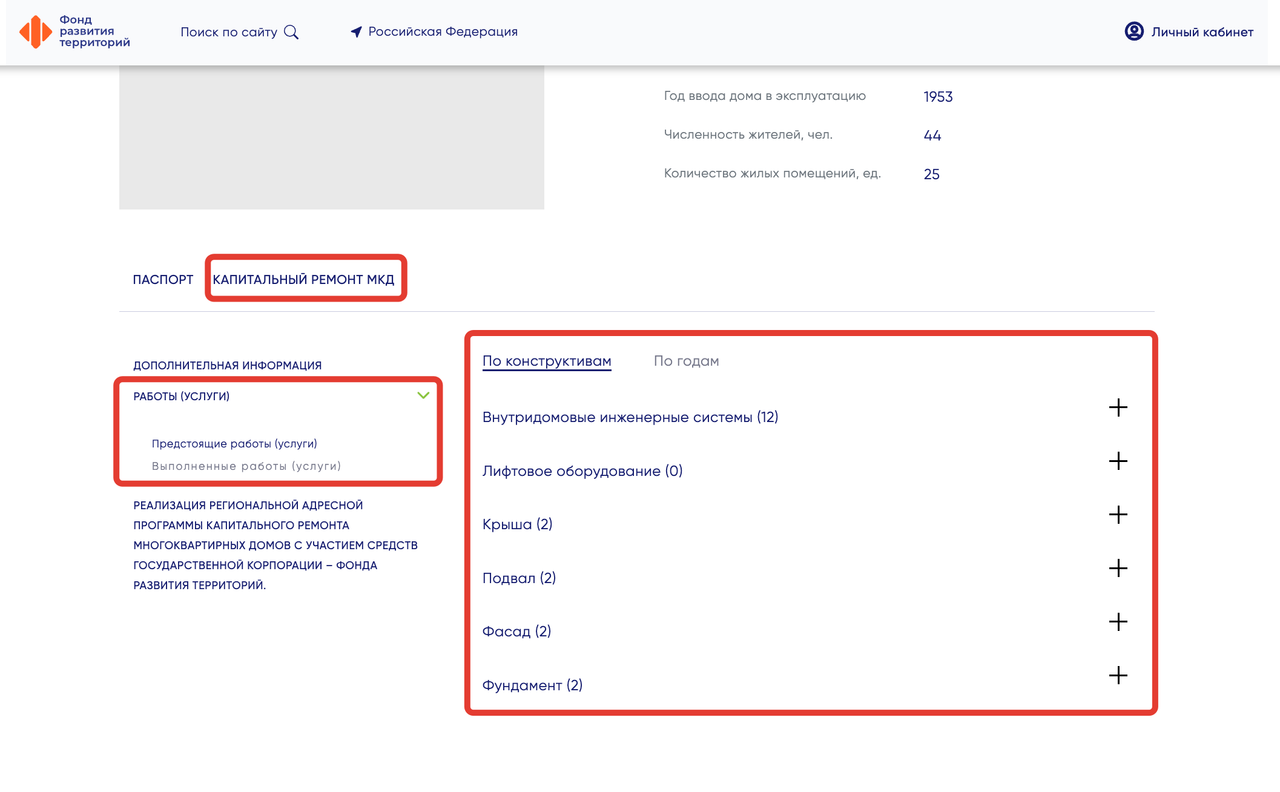Click Численность жителей, чел. label

[748, 134]
